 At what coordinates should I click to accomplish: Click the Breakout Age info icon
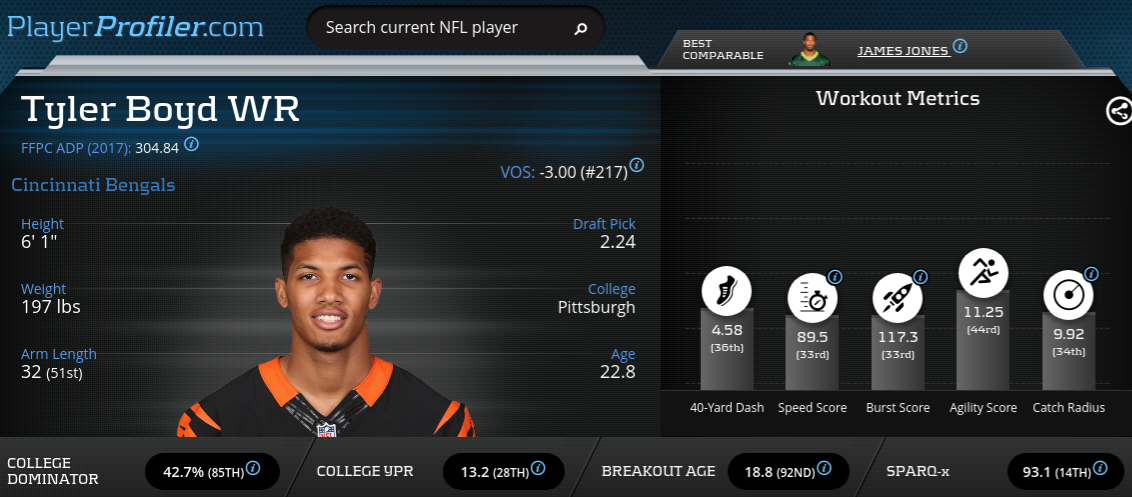tap(824, 468)
